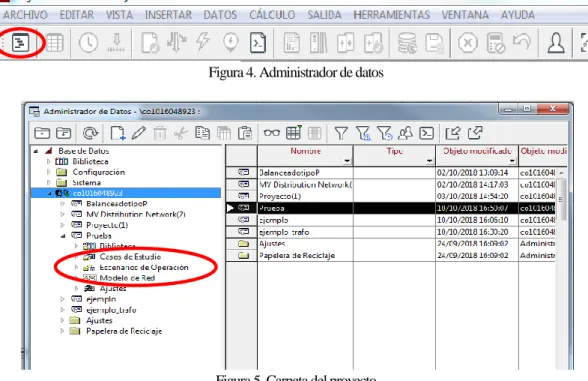This screenshot has width=588, height=381.
Task: Open the clock date/time icon in main toolbar
Action: tap(88, 42)
